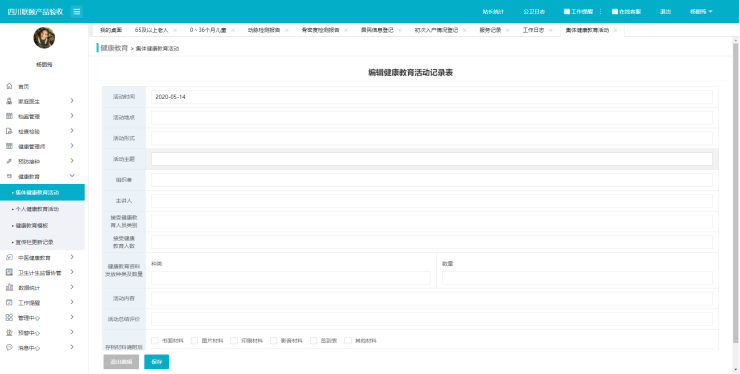Click the 健康教育 sidebar icon

(9, 176)
